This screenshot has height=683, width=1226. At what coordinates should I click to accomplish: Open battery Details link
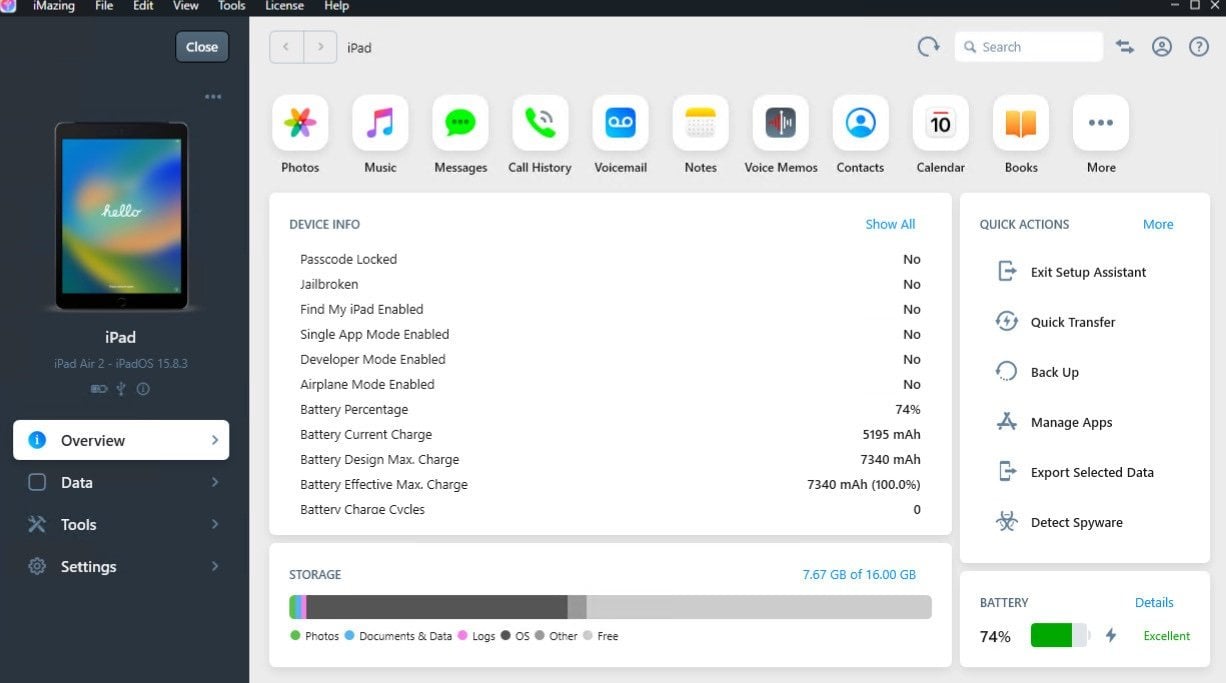[x=1154, y=602]
